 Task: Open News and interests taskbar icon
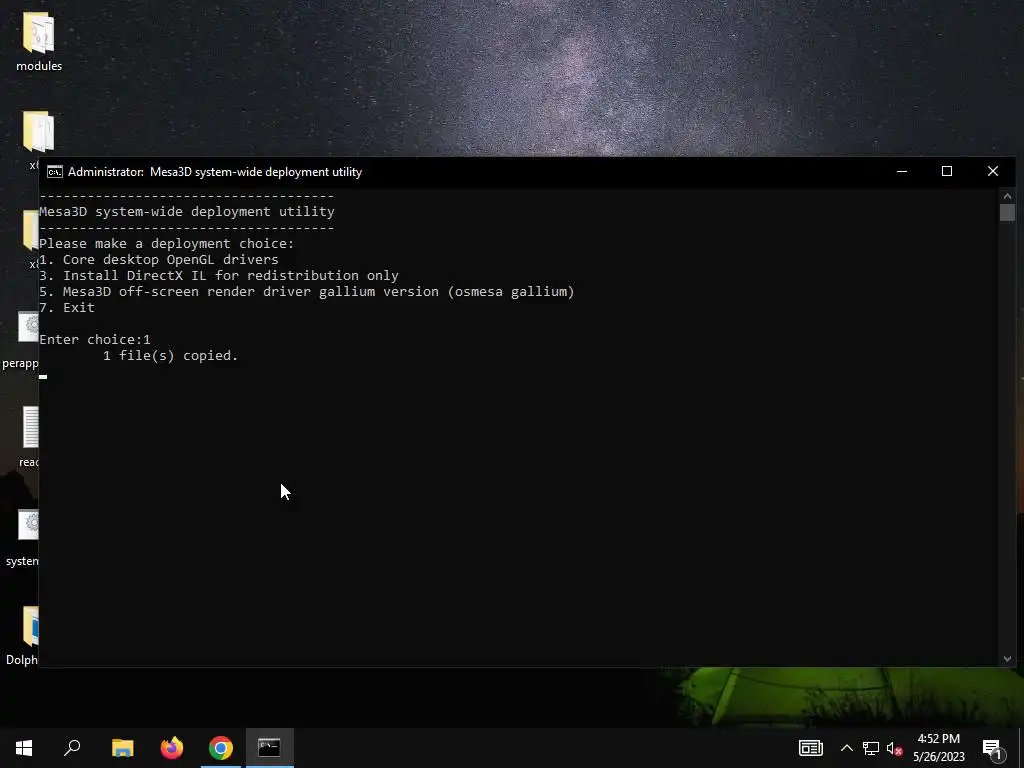coord(810,748)
